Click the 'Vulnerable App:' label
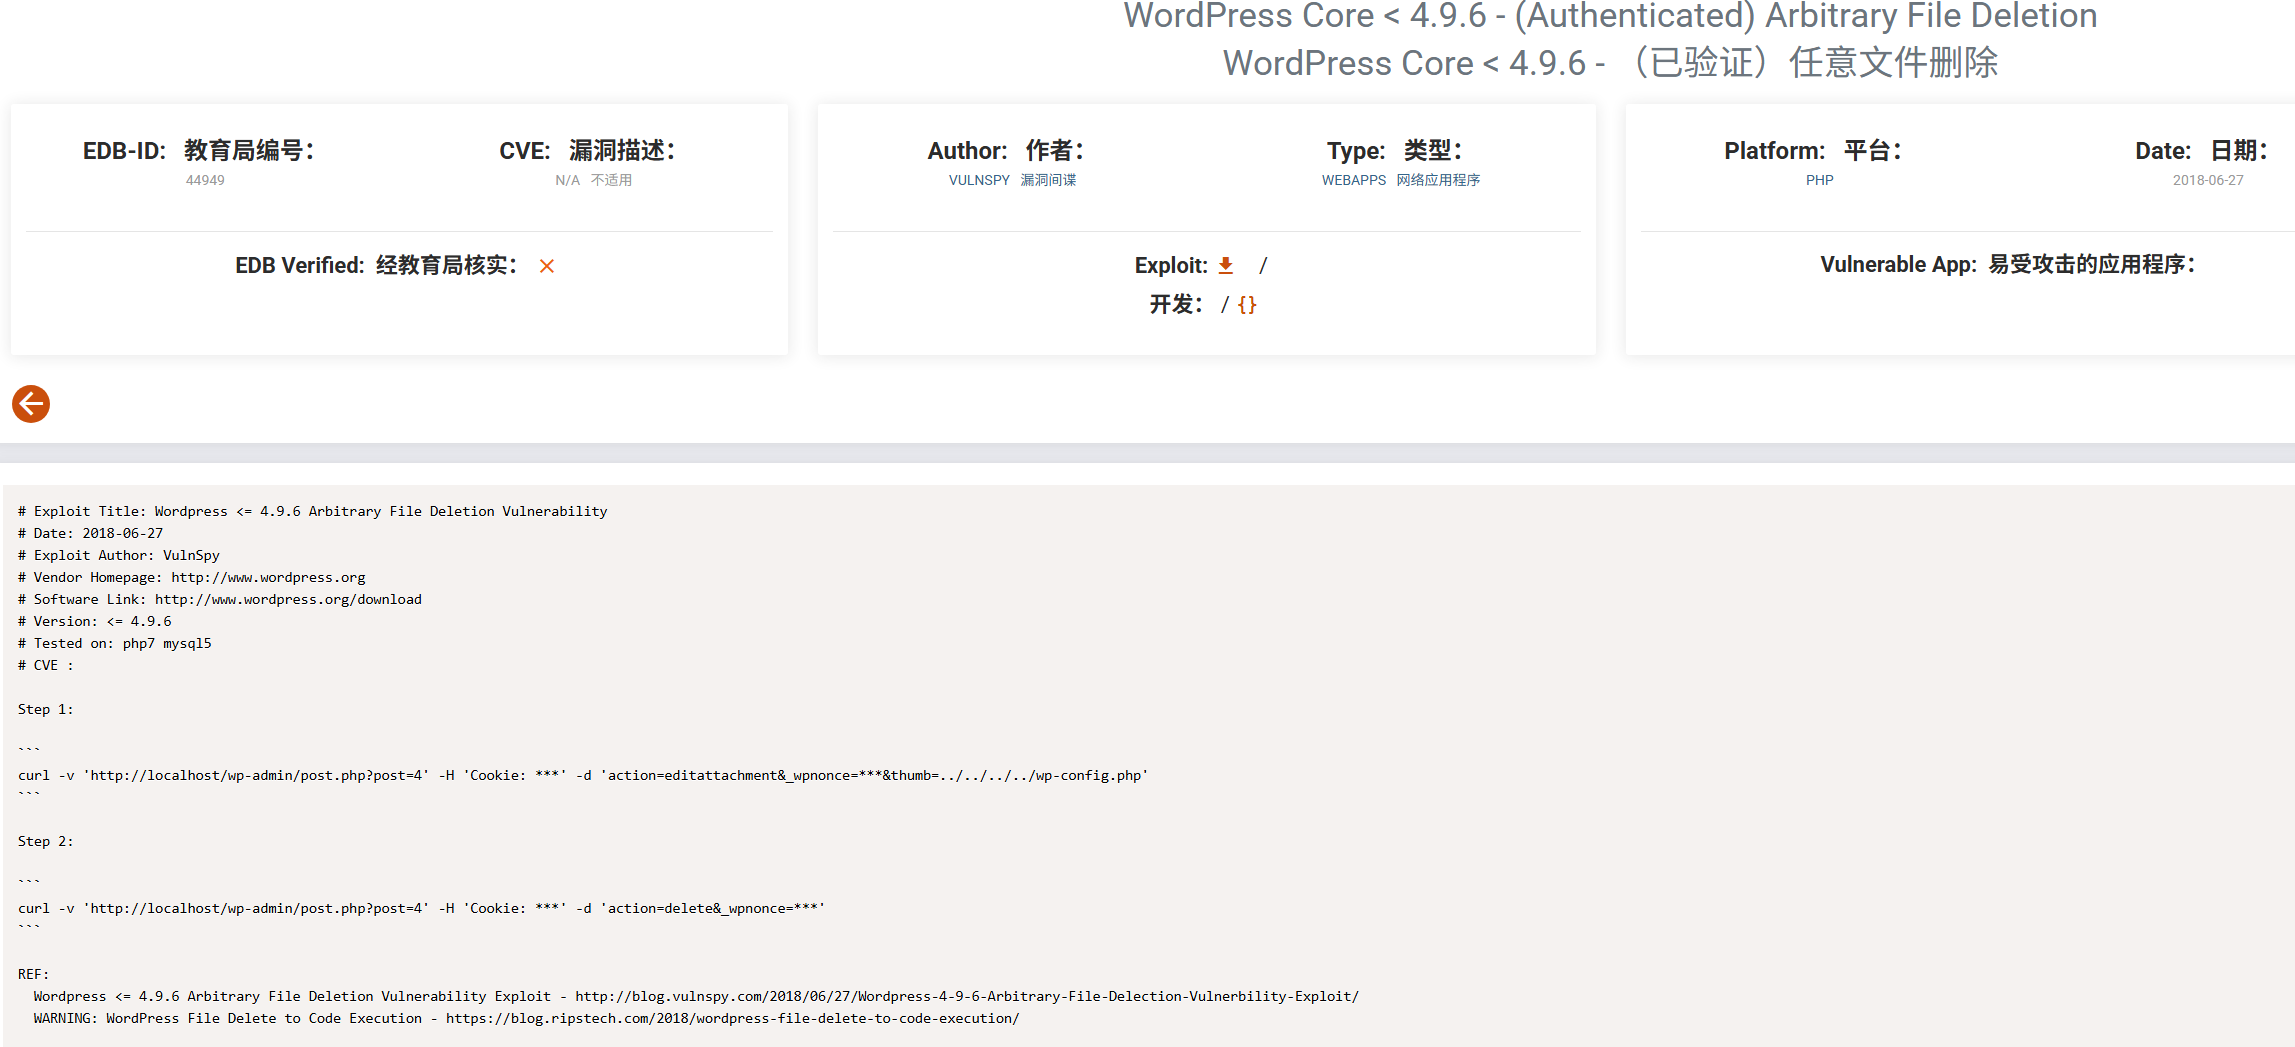 (x=1898, y=265)
